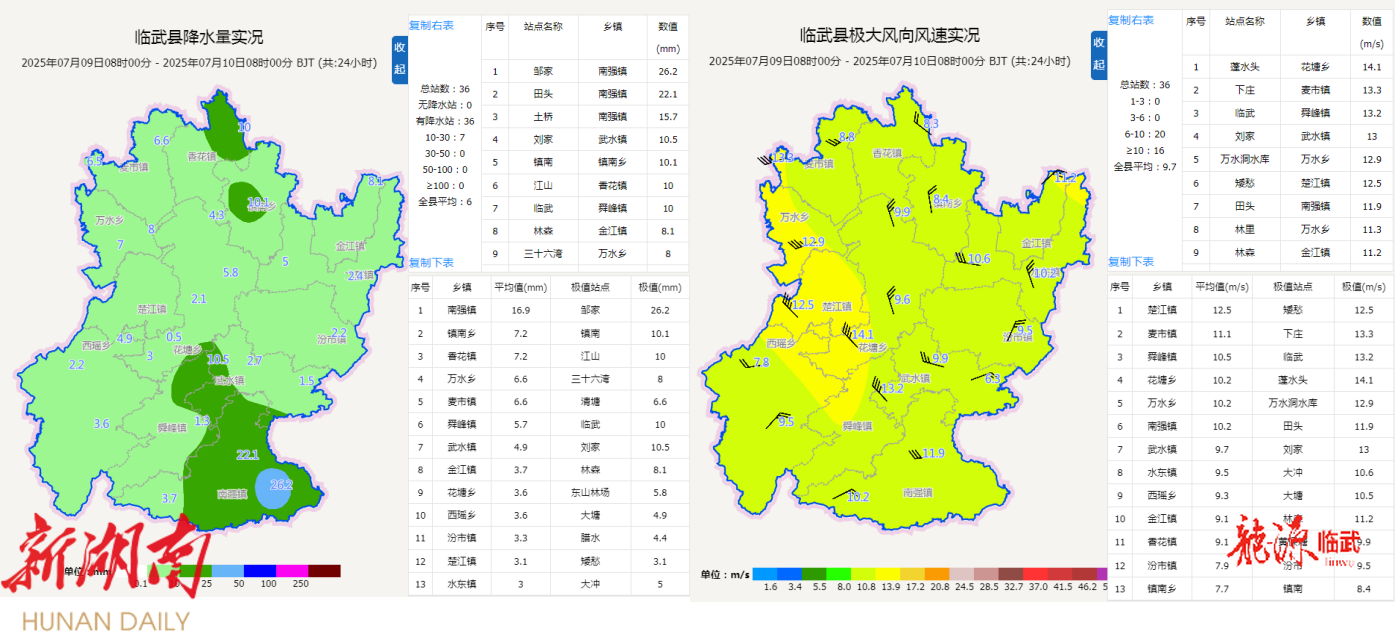
Task: Click the dark red 250 rainfall legend swatch
Action: click(x=324, y=571)
